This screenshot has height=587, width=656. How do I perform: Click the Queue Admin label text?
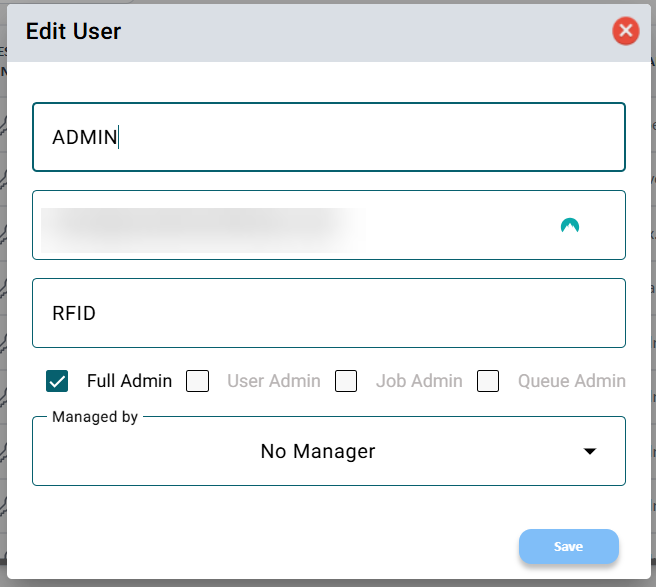[571, 381]
